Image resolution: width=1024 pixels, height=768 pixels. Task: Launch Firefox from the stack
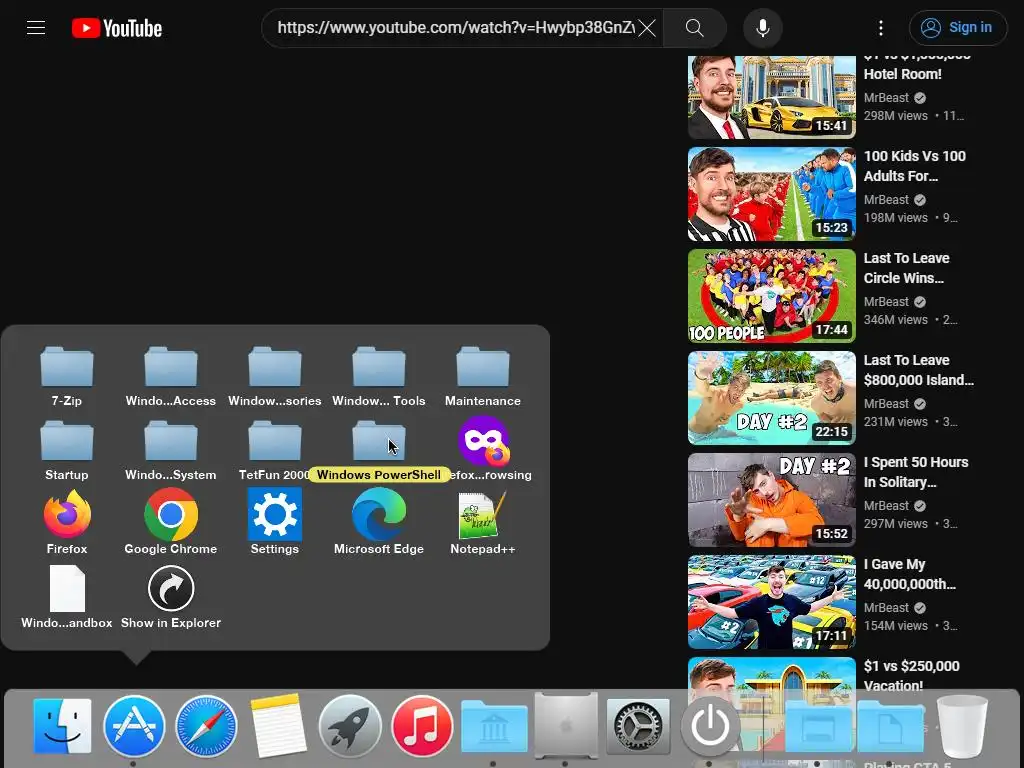click(67, 523)
